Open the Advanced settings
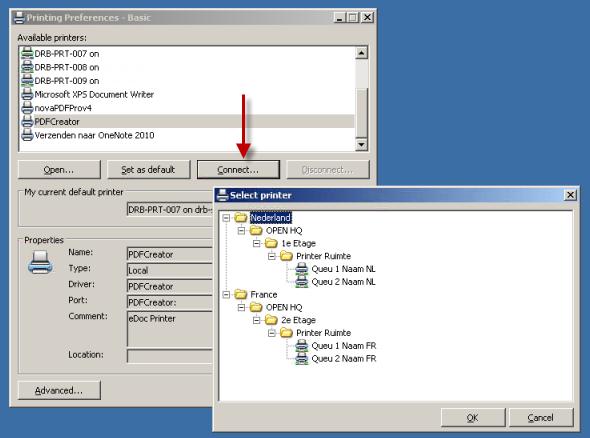The width and height of the screenshot is (590, 438). (59, 390)
